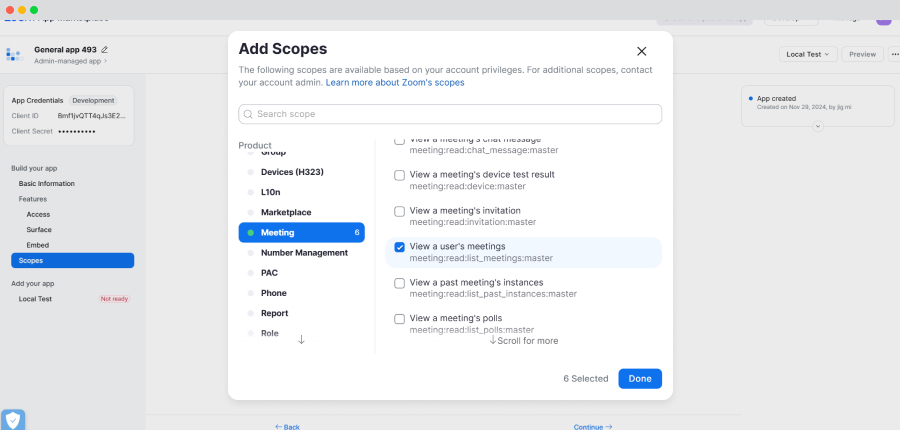Click macOS green fullscreen window button
The width and height of the screenshot is (900, 430).
click(x=34, y=10)
